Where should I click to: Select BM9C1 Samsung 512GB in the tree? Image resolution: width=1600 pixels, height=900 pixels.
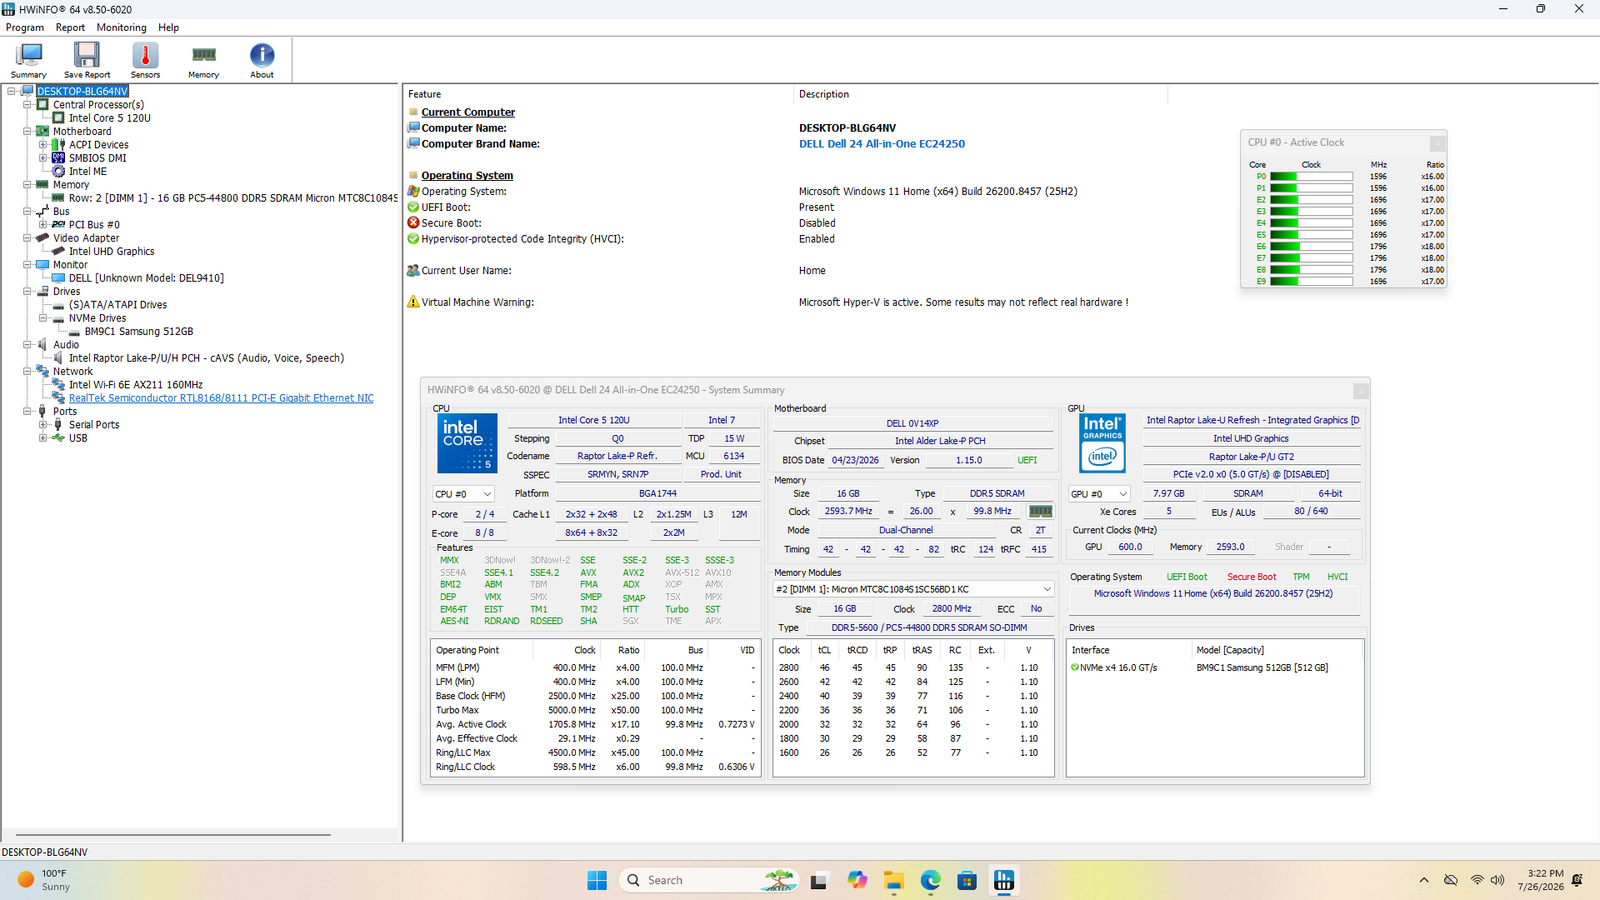point(139,331)
